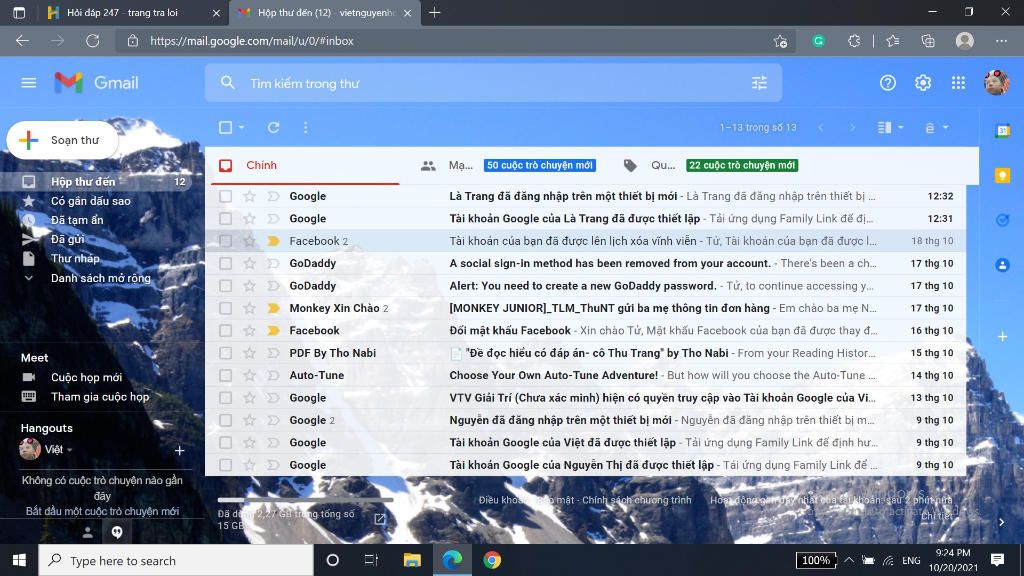Open Chrome from the taskbar
Image resolution: width=1024 pixels, height=576 pixels.
tap(492, 560)
